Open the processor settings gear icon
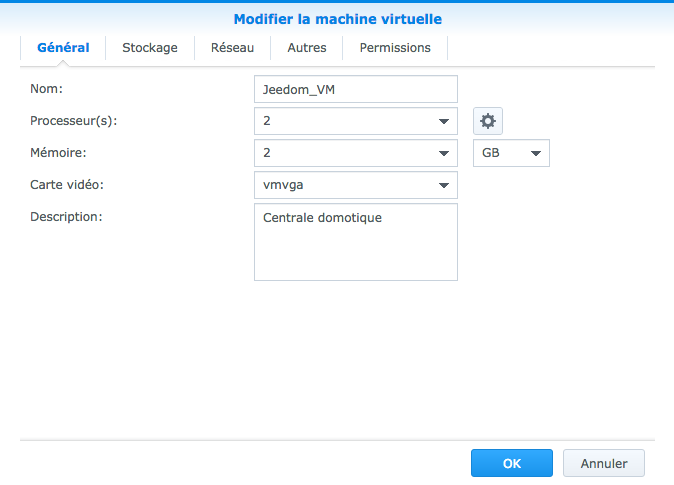Screen dimensions: 674x485 488,121
